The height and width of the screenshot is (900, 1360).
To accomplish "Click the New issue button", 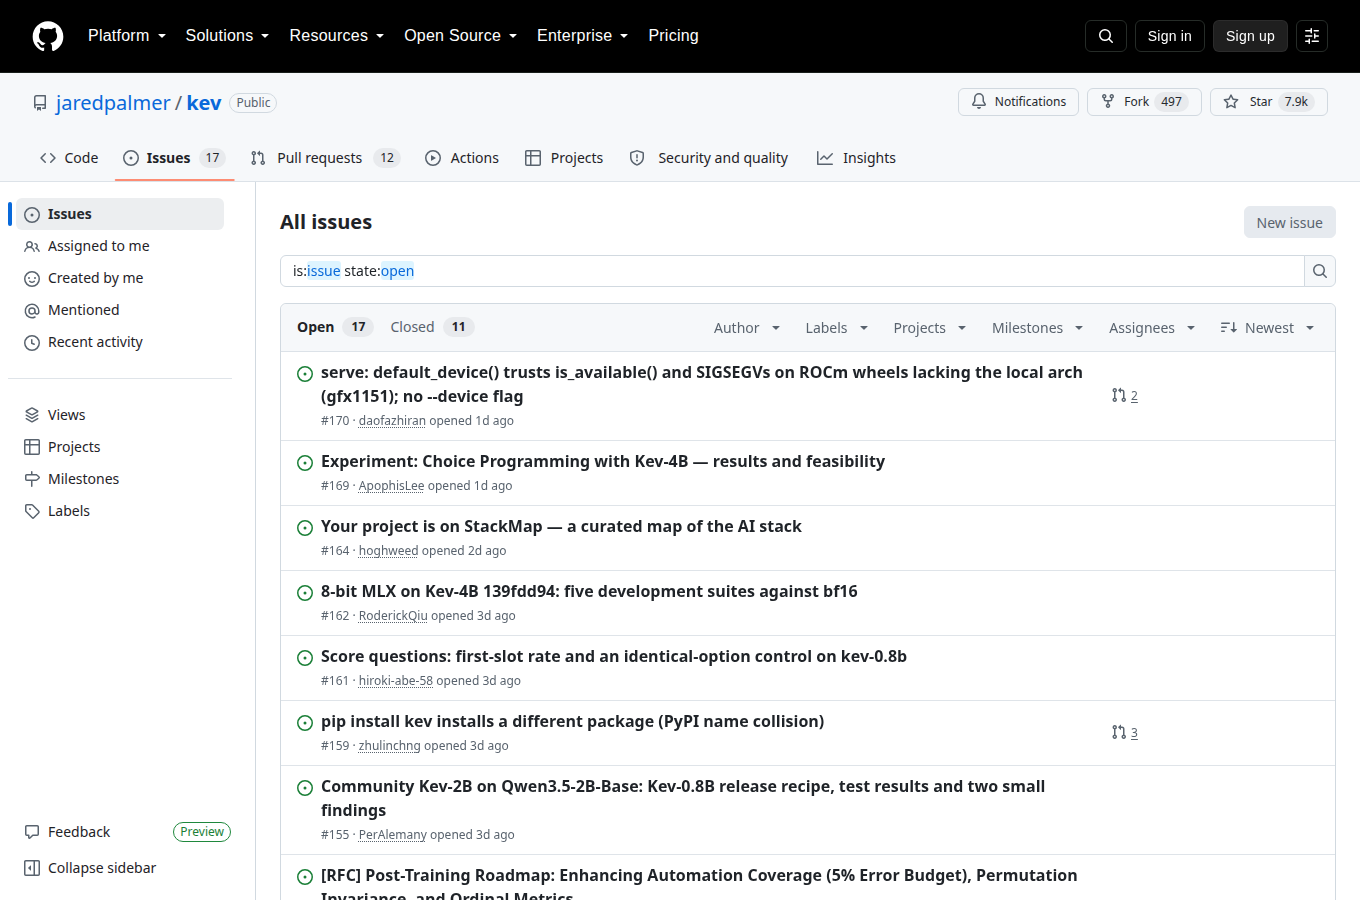I will 1289,223.
